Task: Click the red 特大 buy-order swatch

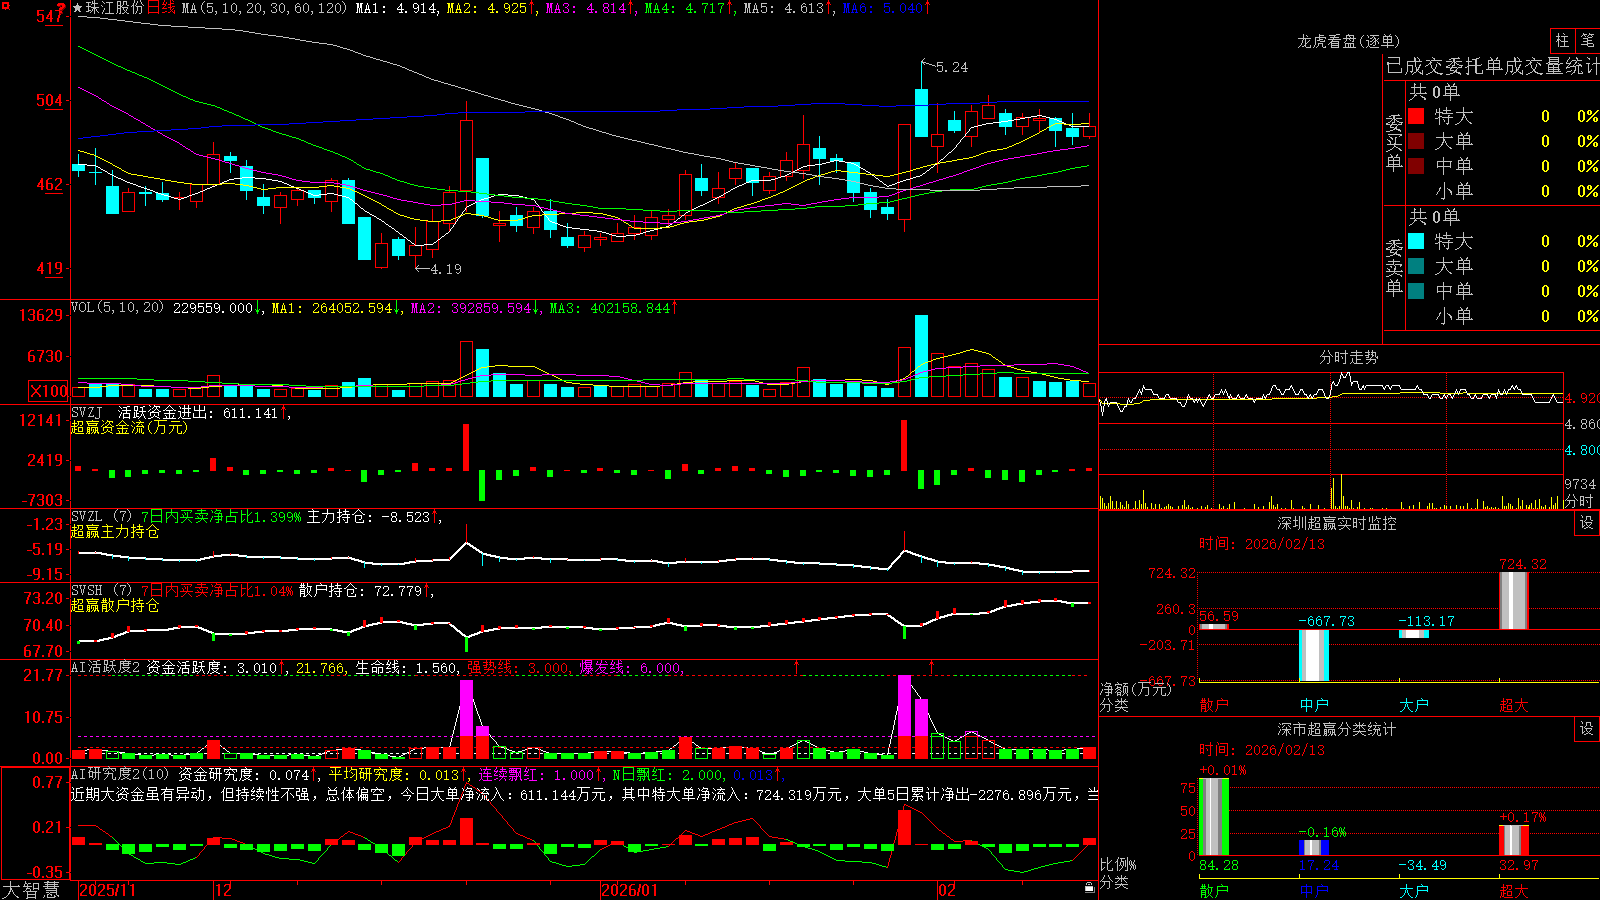Action: [x=1416, y=116]
